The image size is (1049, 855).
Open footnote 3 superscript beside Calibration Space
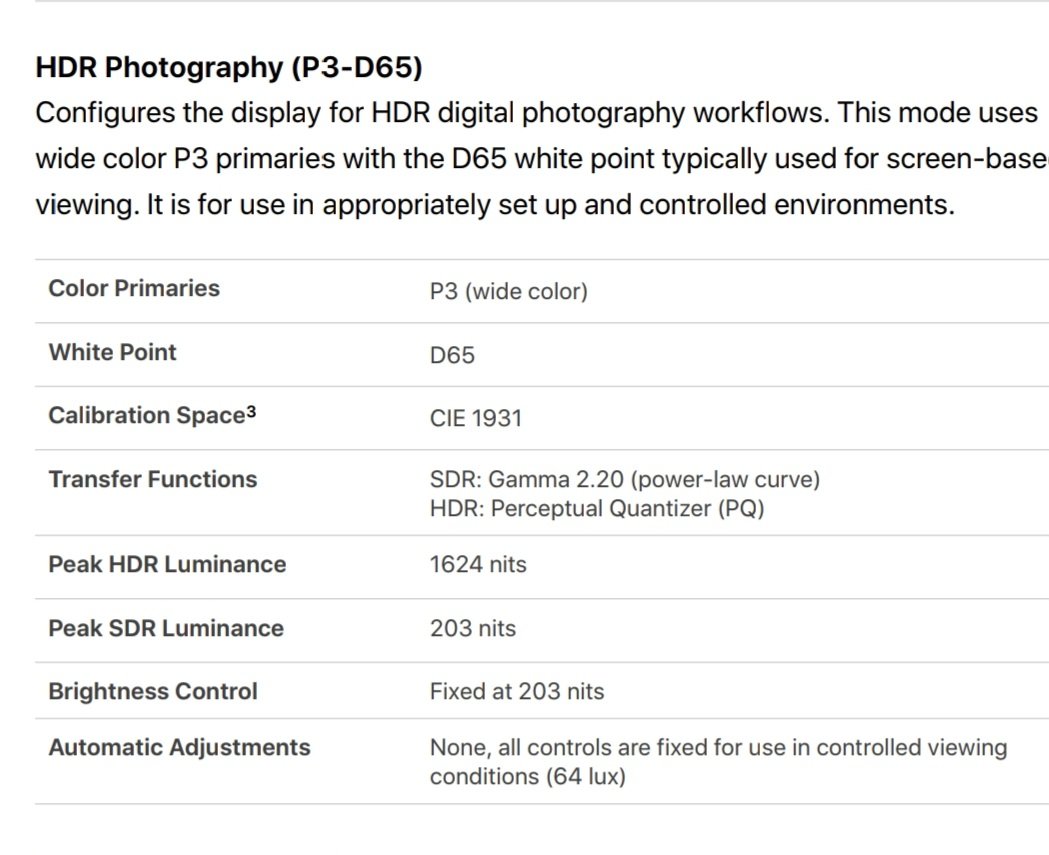point(251,411)
